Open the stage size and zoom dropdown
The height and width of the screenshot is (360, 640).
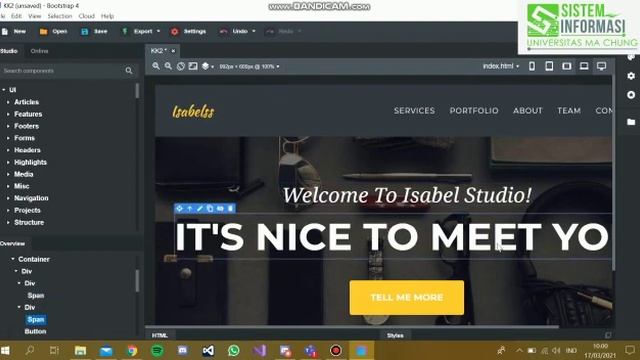[x=249, y=67]
